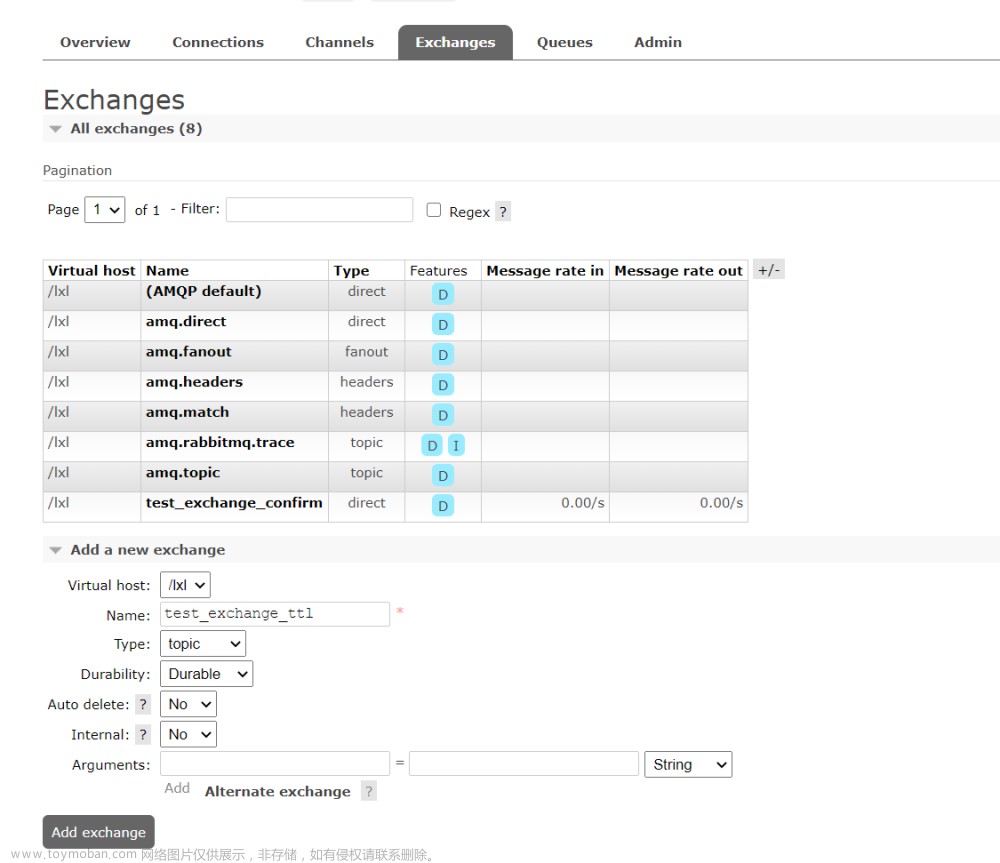Open the Queues tab
This screenshot has height=863, width=1000.
(x=564, y=42)
